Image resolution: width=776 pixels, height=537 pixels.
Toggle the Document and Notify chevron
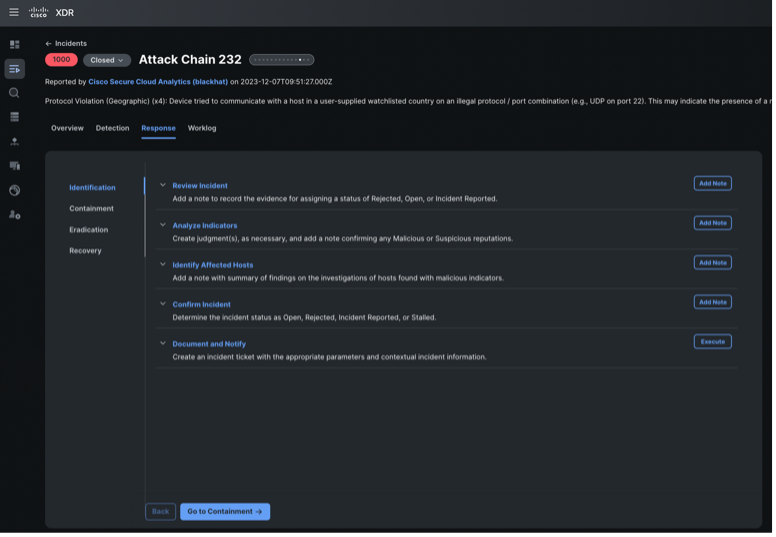(x=163, y=344)
